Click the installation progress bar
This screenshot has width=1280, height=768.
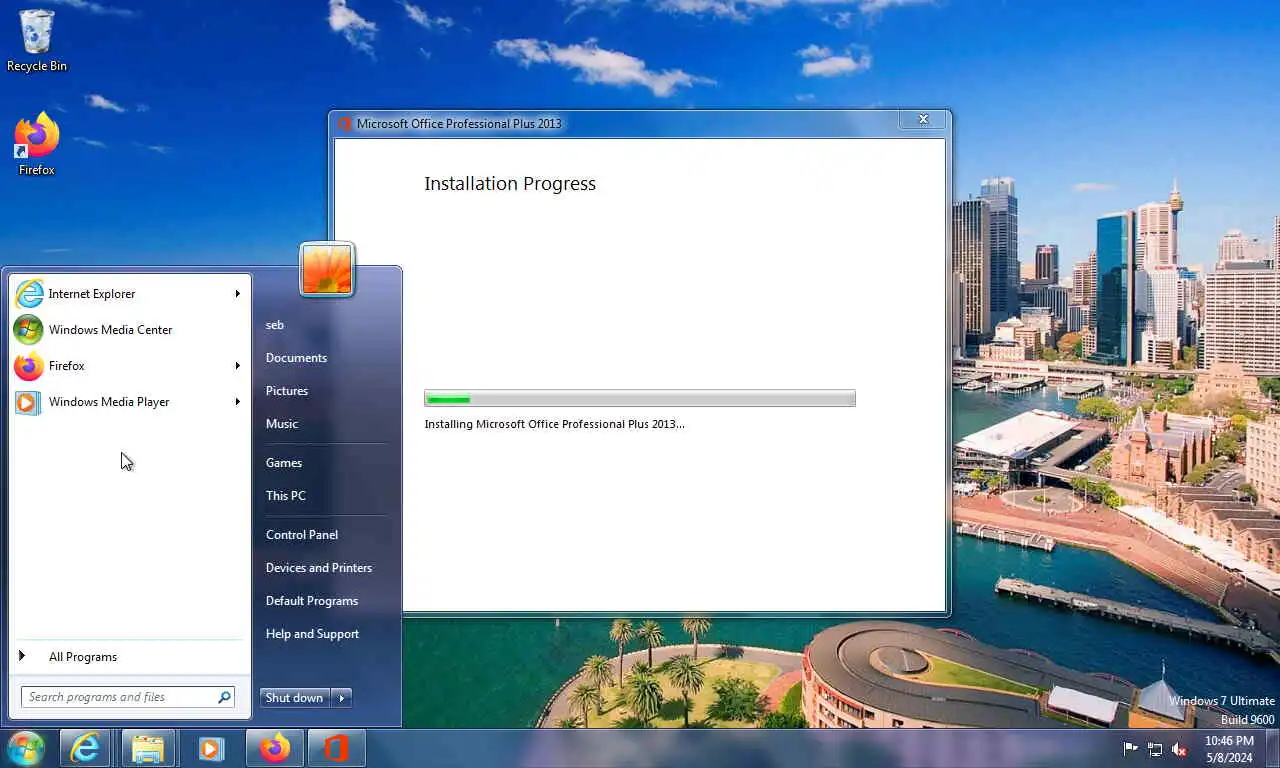[640, 398]
